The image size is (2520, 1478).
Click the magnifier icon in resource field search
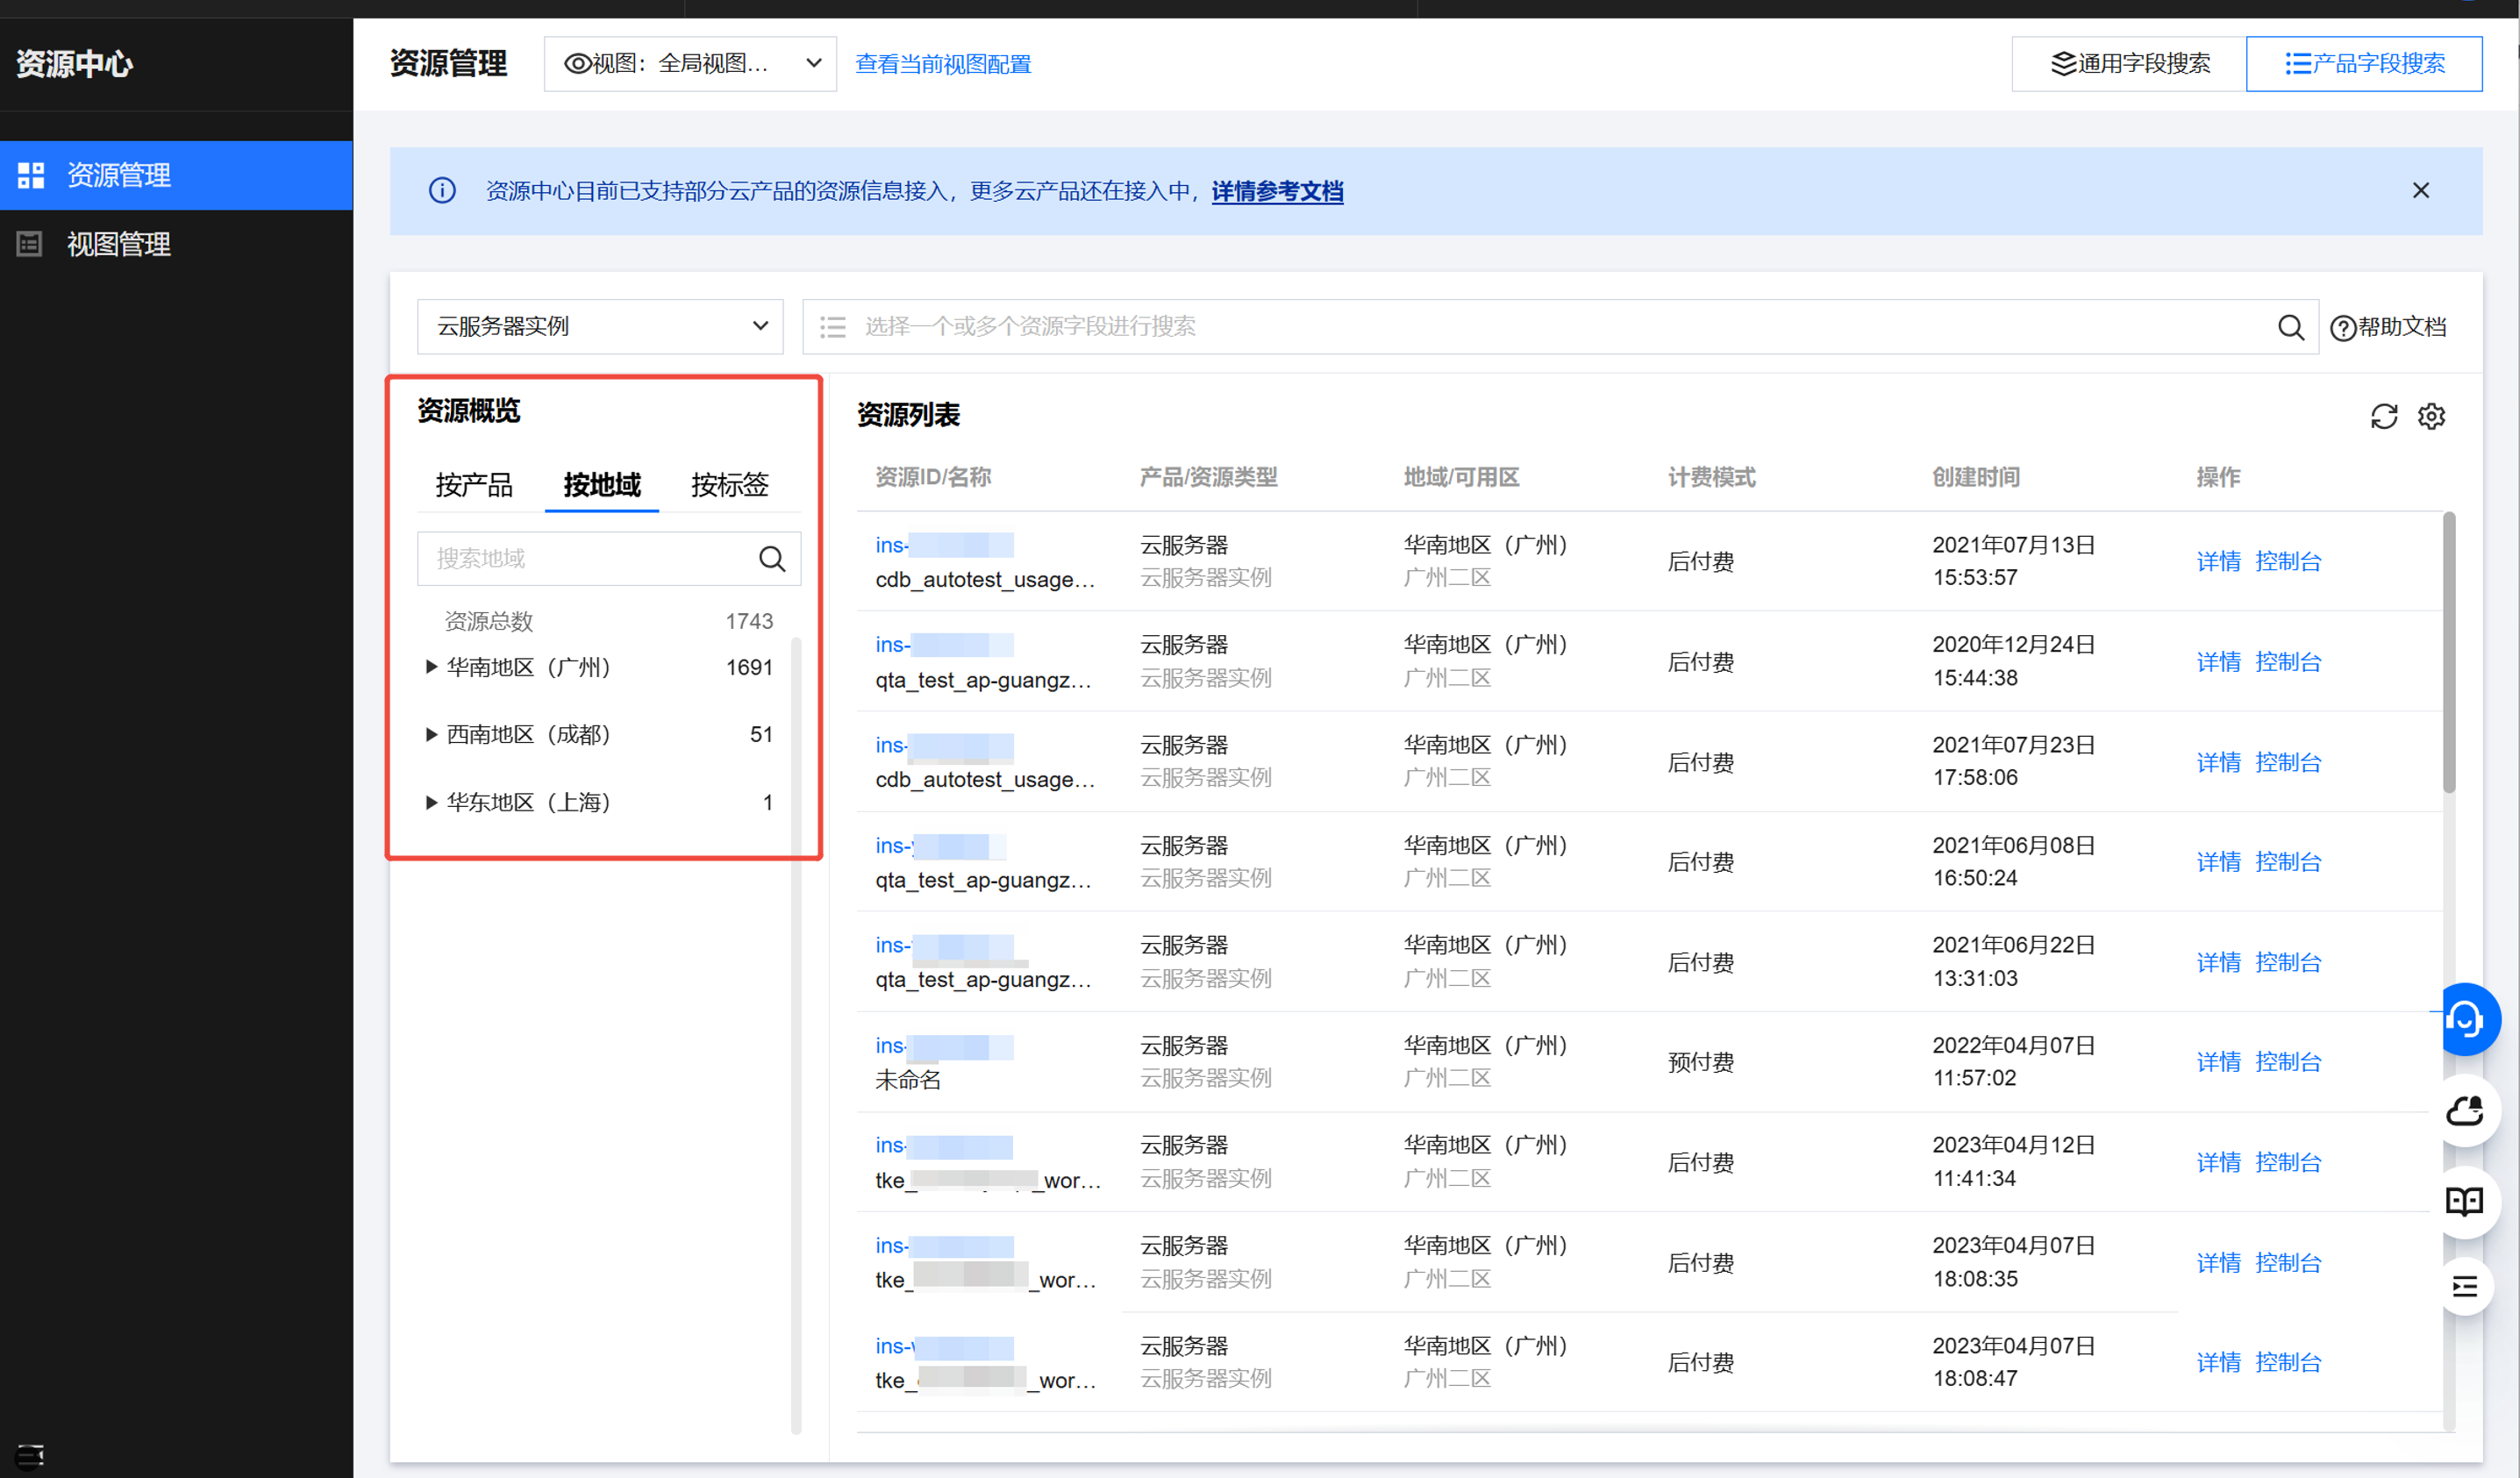[2290, 327]
